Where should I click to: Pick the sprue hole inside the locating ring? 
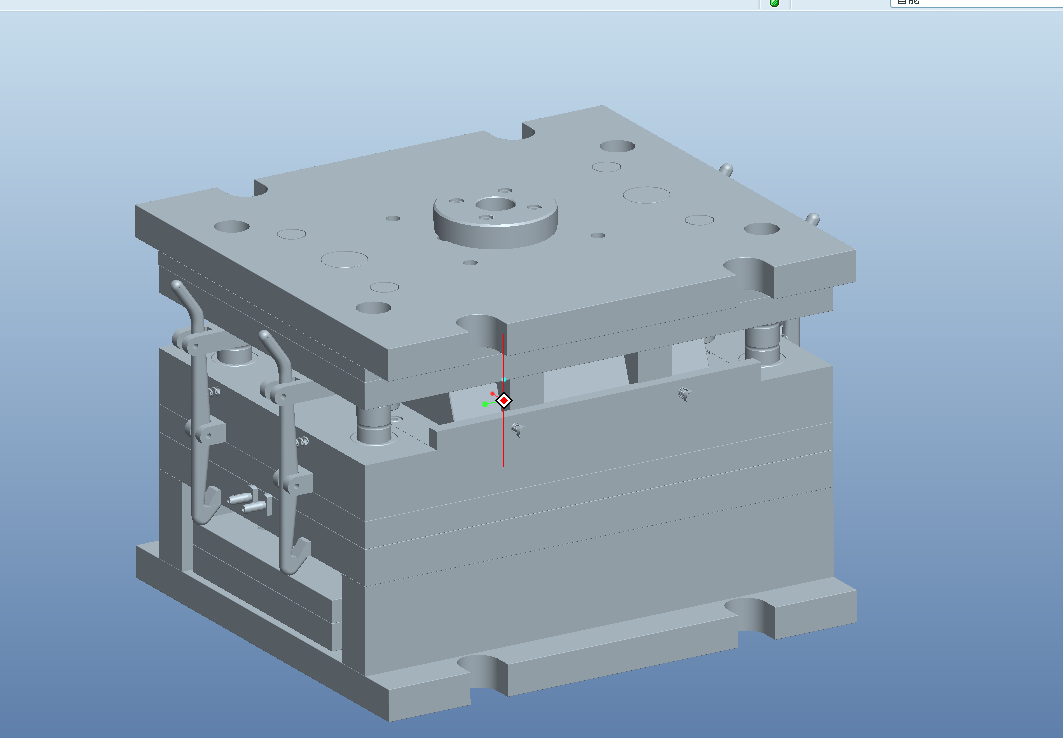[x=495, y=205]
